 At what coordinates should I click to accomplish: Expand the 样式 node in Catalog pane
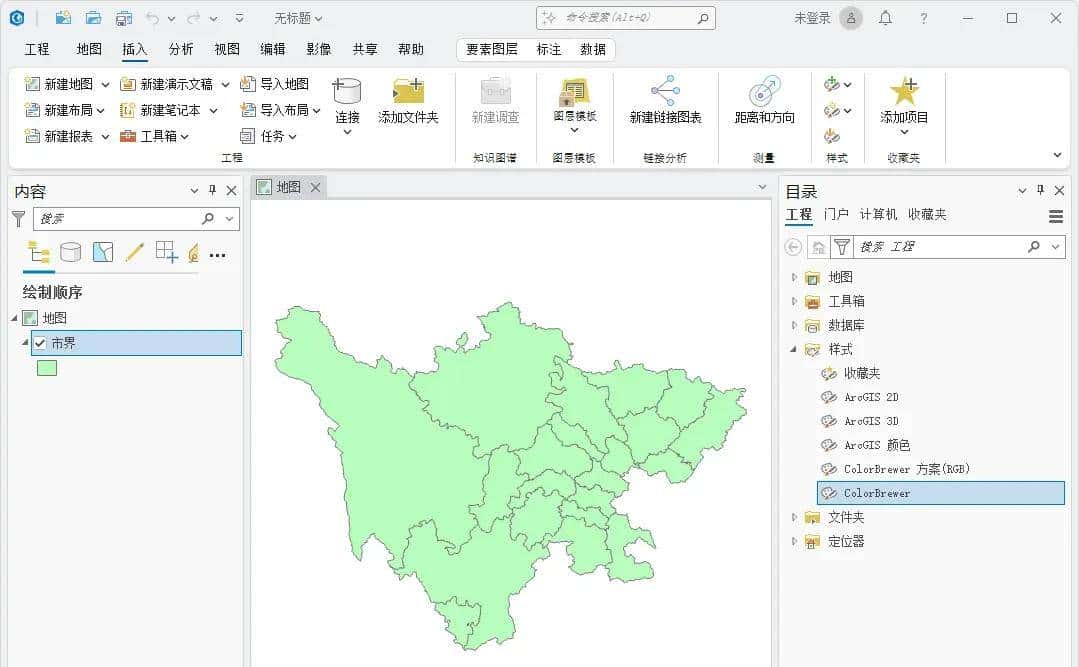click(x=794, y=349)
